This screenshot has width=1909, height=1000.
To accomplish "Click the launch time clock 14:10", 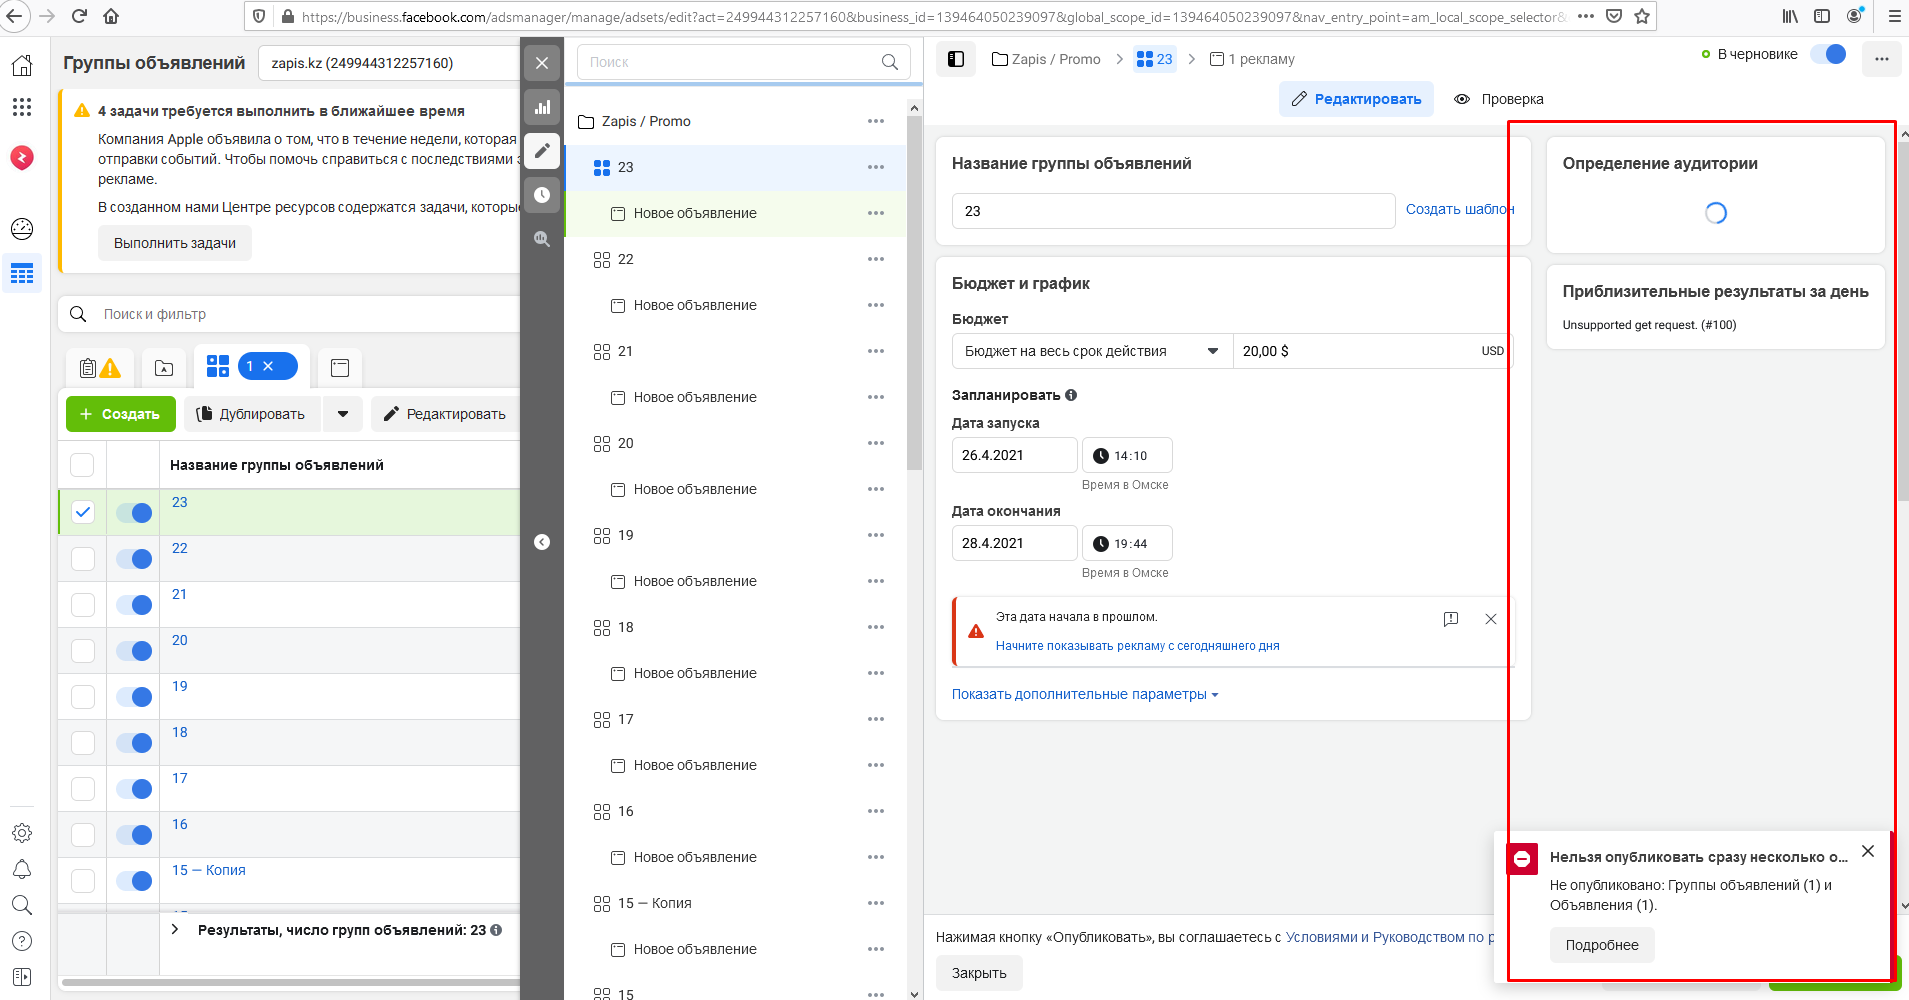I will (1127, 455).
